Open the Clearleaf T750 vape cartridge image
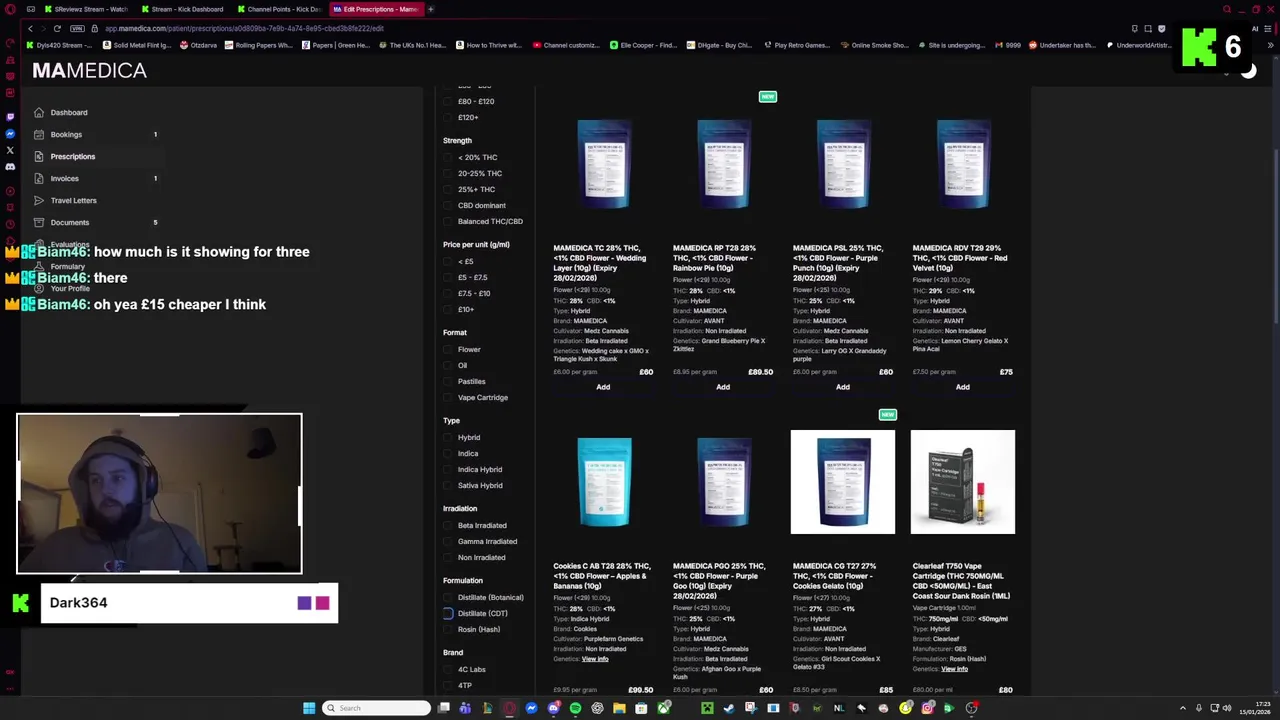 click(963, 482)
